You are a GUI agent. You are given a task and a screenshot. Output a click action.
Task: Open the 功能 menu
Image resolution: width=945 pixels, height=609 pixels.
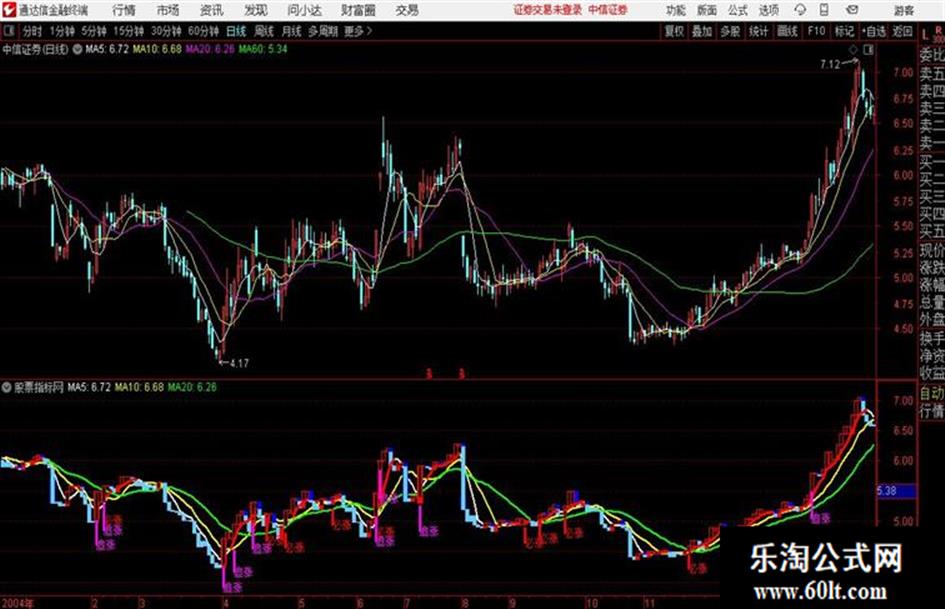click(x=676, y=10)
